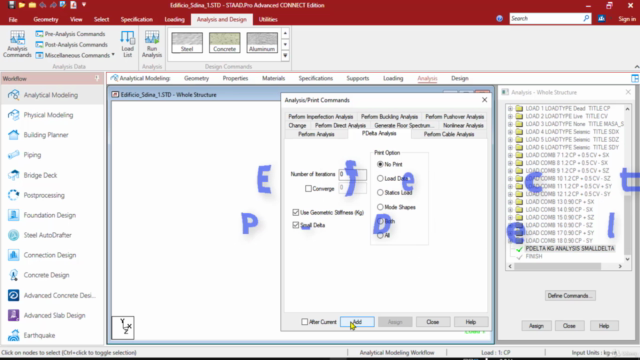Click the Add button

tap(357, 322)
